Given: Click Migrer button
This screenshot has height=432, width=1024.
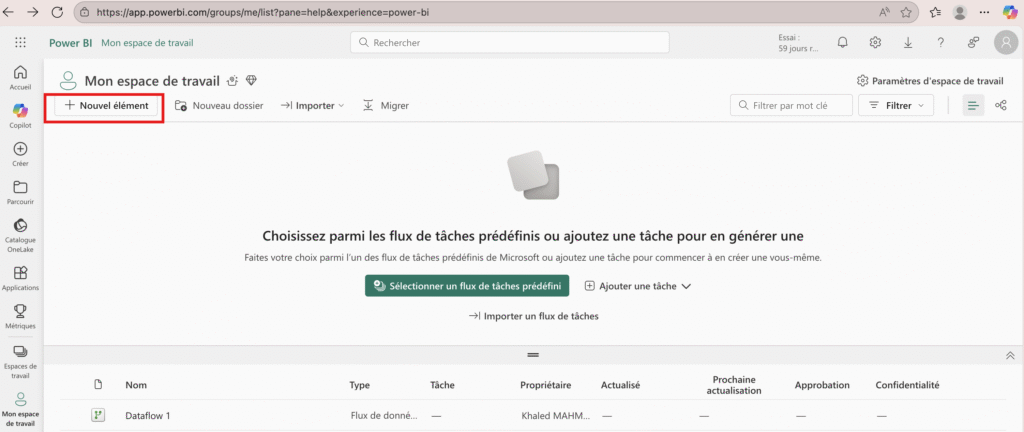Looking at the screenshot, I should [x=385, y=105].
